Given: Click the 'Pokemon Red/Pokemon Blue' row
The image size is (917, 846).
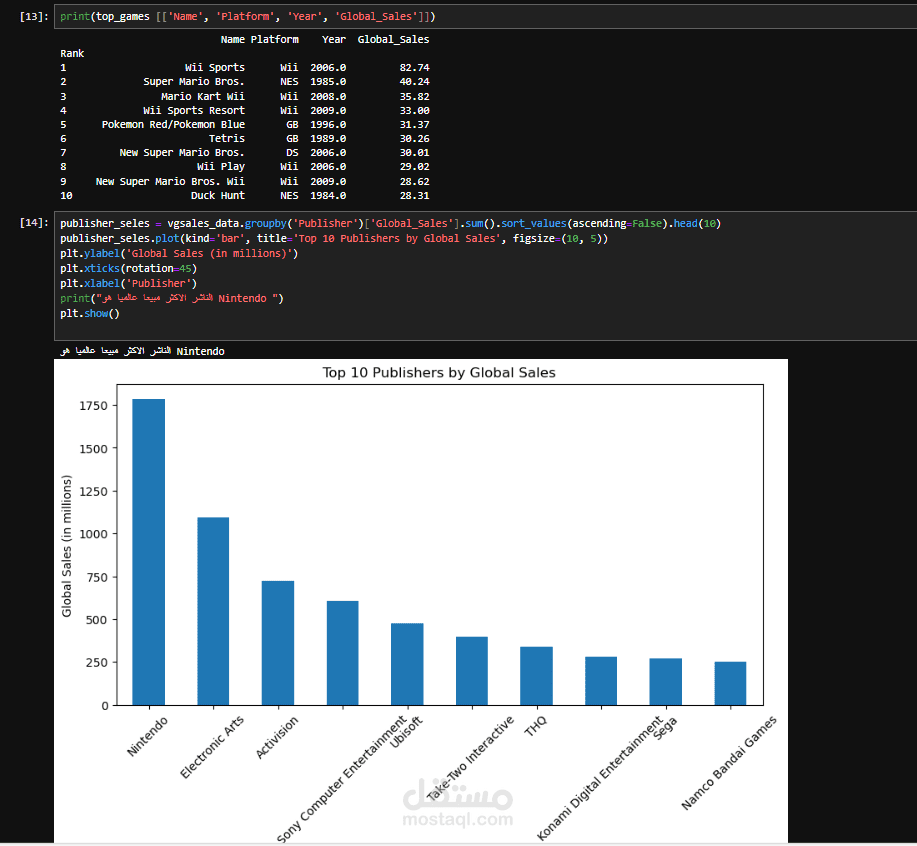Looking at the screenshot, I should click(244, 125).
